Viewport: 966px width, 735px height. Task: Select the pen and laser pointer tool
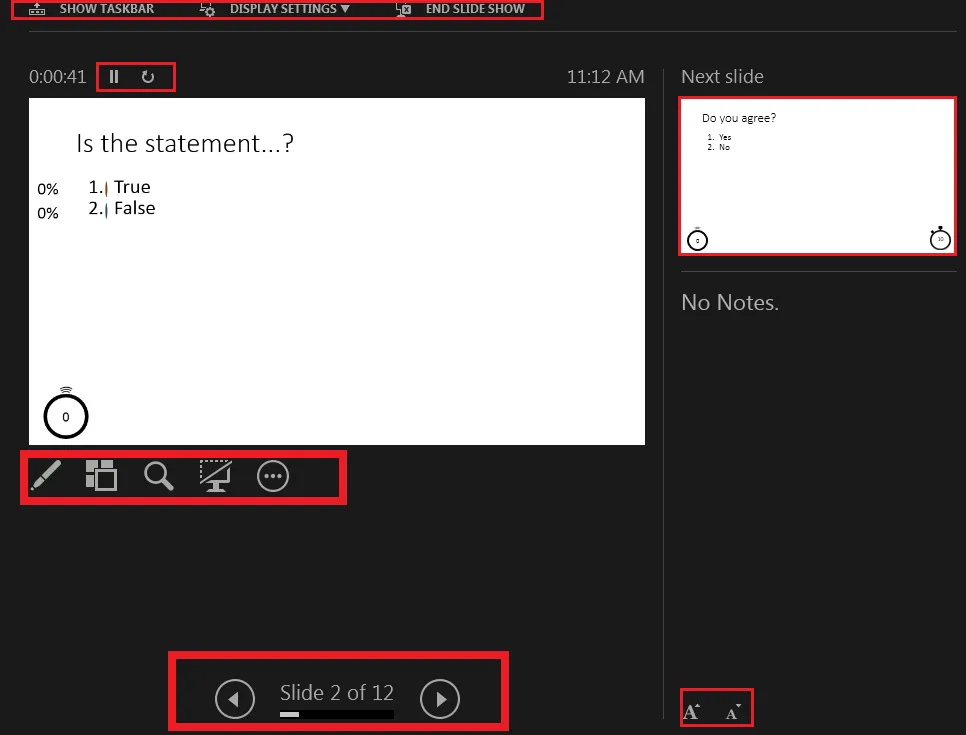pyautogui.click(x=46, y=476)
